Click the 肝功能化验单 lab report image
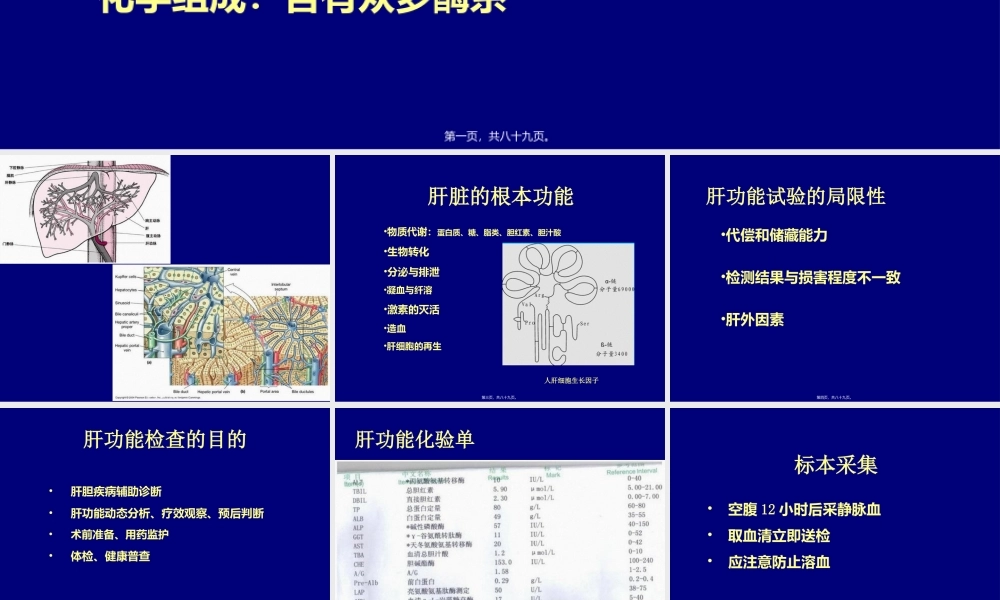The width and height of the screenshot is (1000, 600). click(499, 530)
